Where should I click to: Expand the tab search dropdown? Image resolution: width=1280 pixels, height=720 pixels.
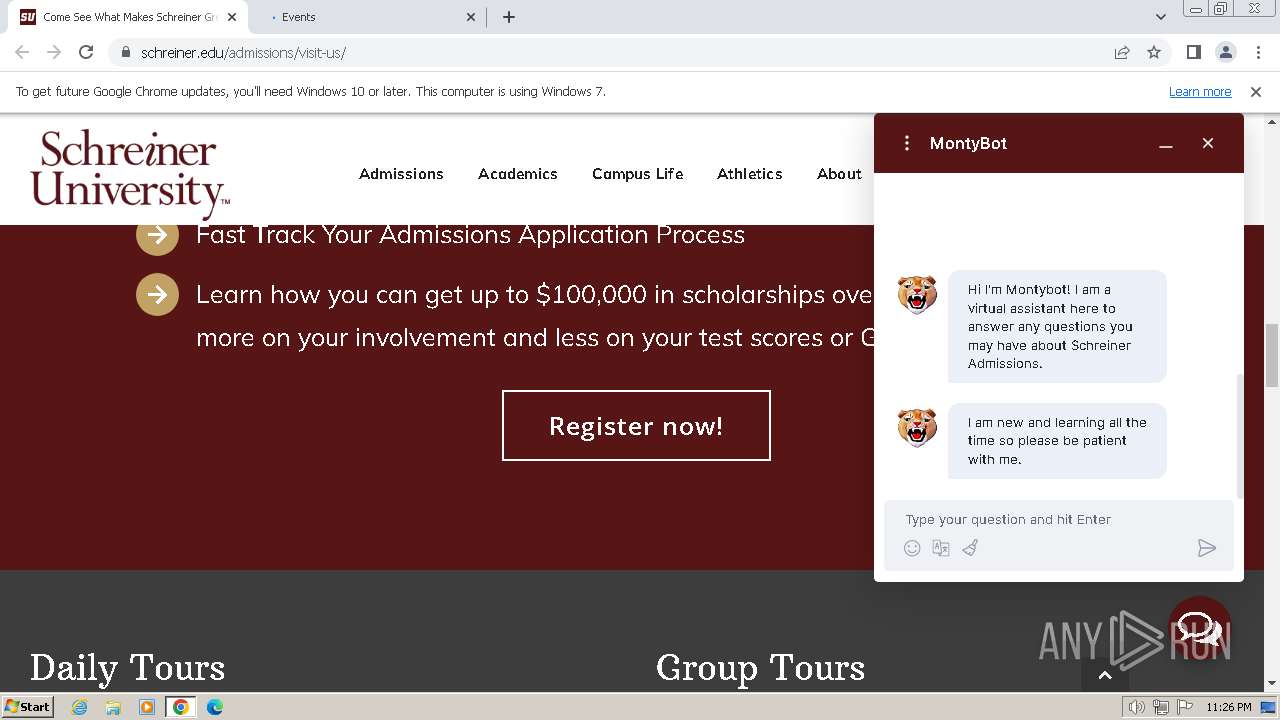click(x=1160, y=17)
